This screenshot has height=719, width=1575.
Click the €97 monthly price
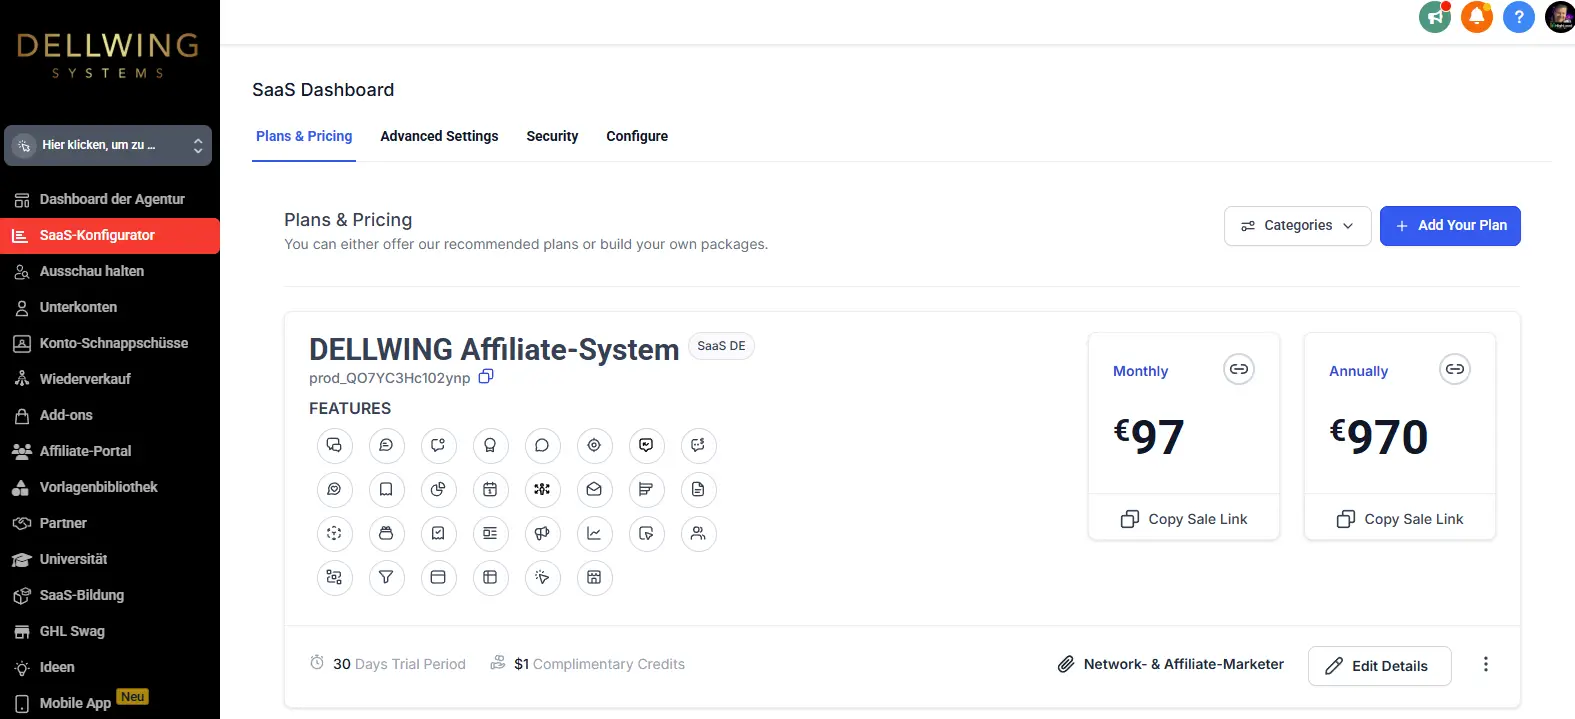coord(1149,436)
